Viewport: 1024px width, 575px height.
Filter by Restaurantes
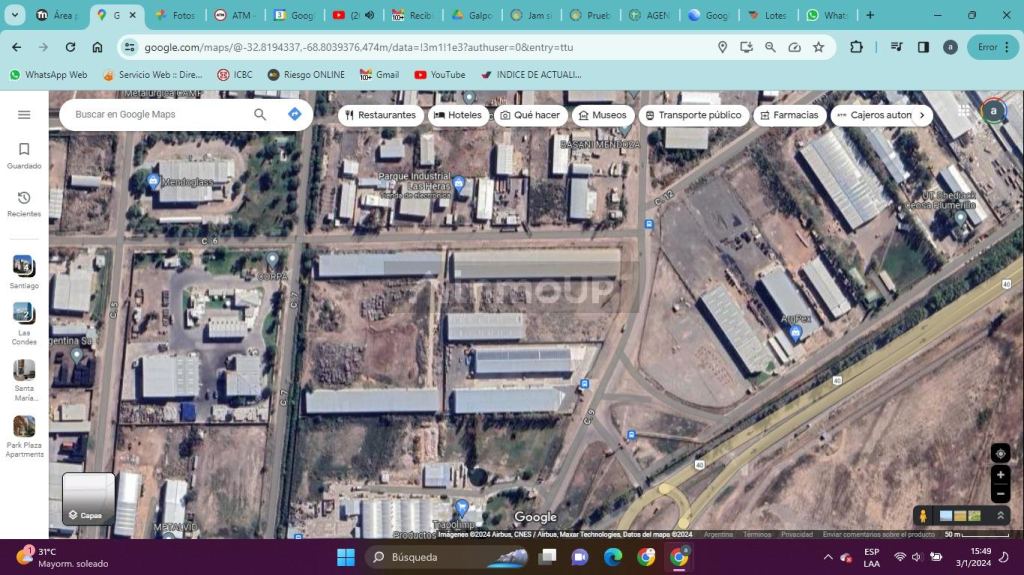380,115
